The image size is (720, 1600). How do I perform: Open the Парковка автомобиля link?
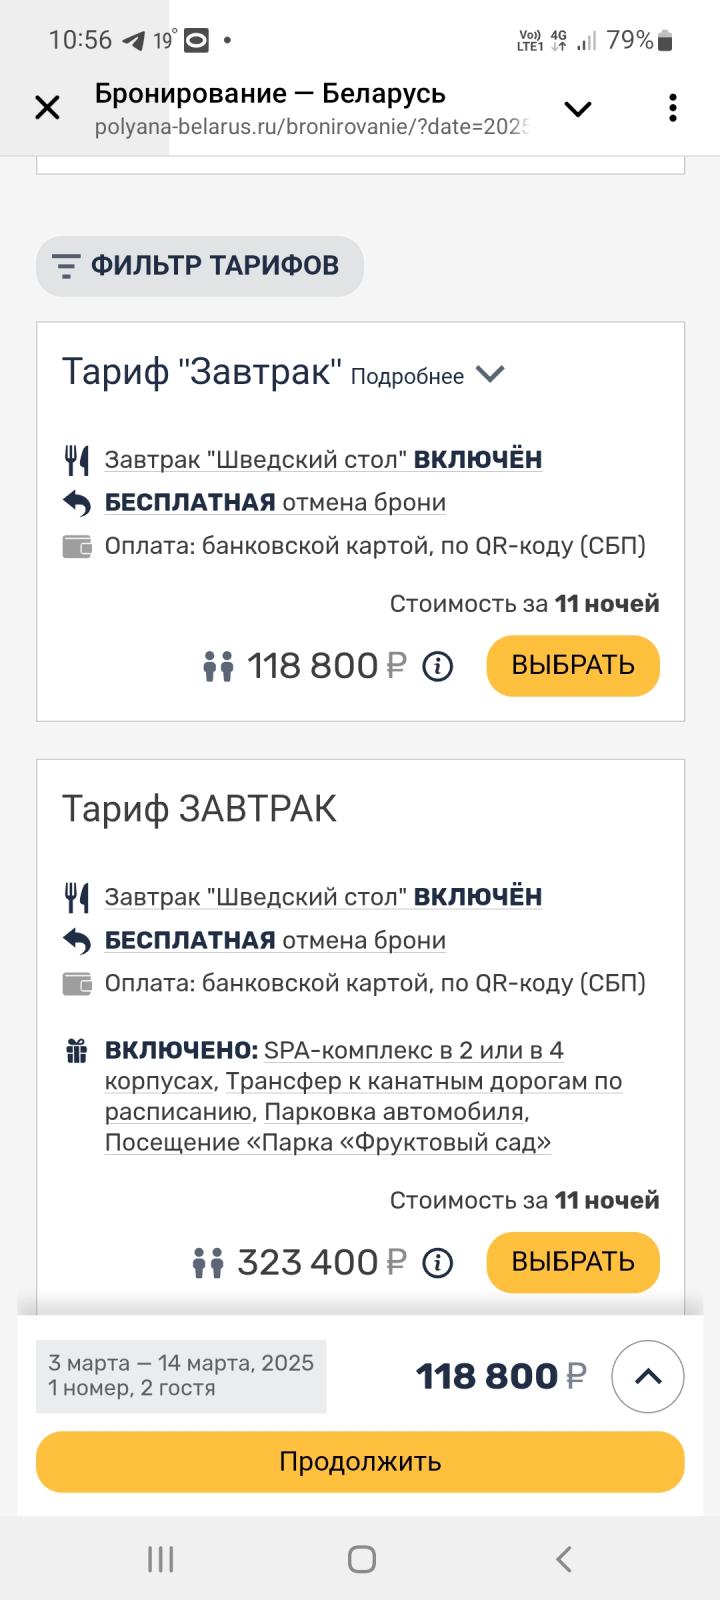pyautogui.click(x=394, y=1112)
